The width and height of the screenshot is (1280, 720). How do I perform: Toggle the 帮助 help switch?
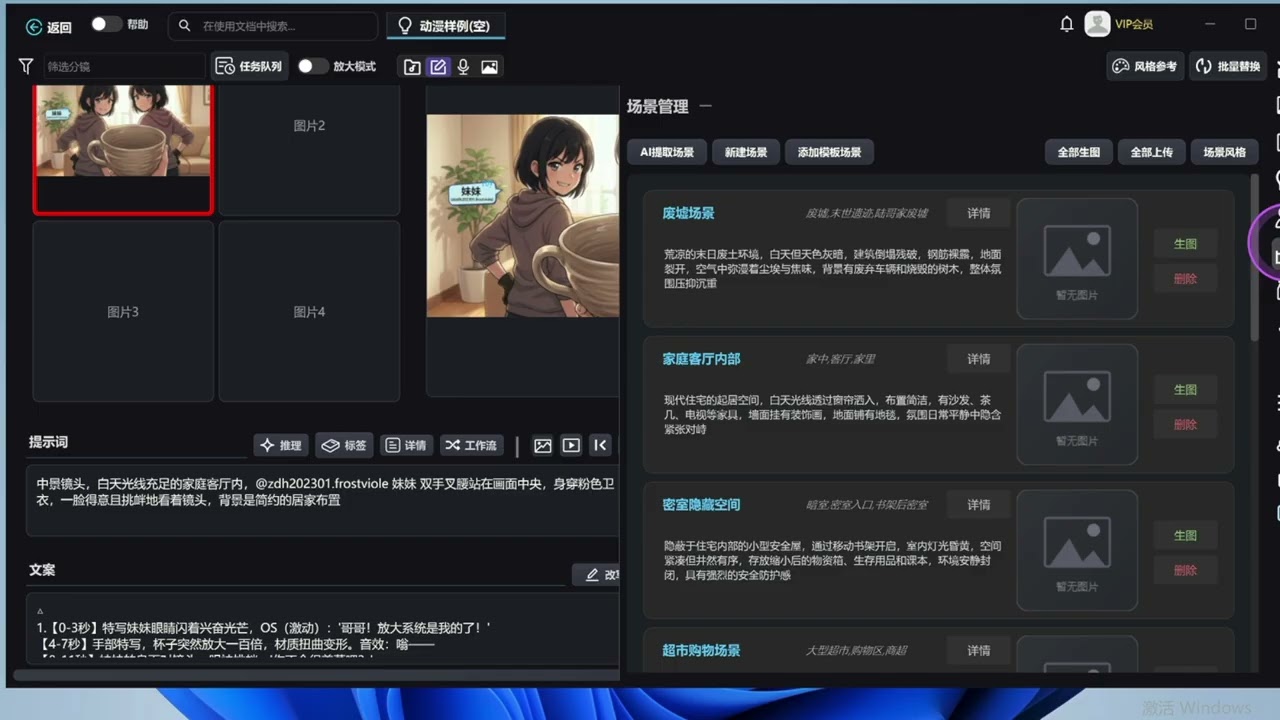coord(106,24)
